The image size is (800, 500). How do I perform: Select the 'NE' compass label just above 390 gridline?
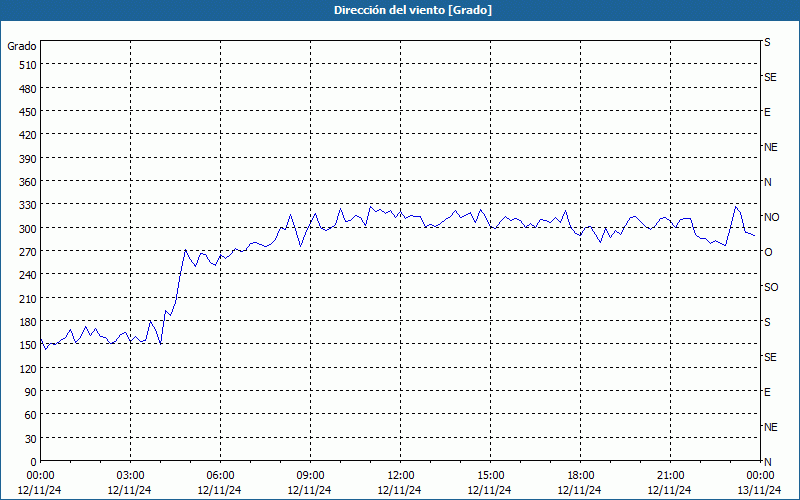coord(770,147)
